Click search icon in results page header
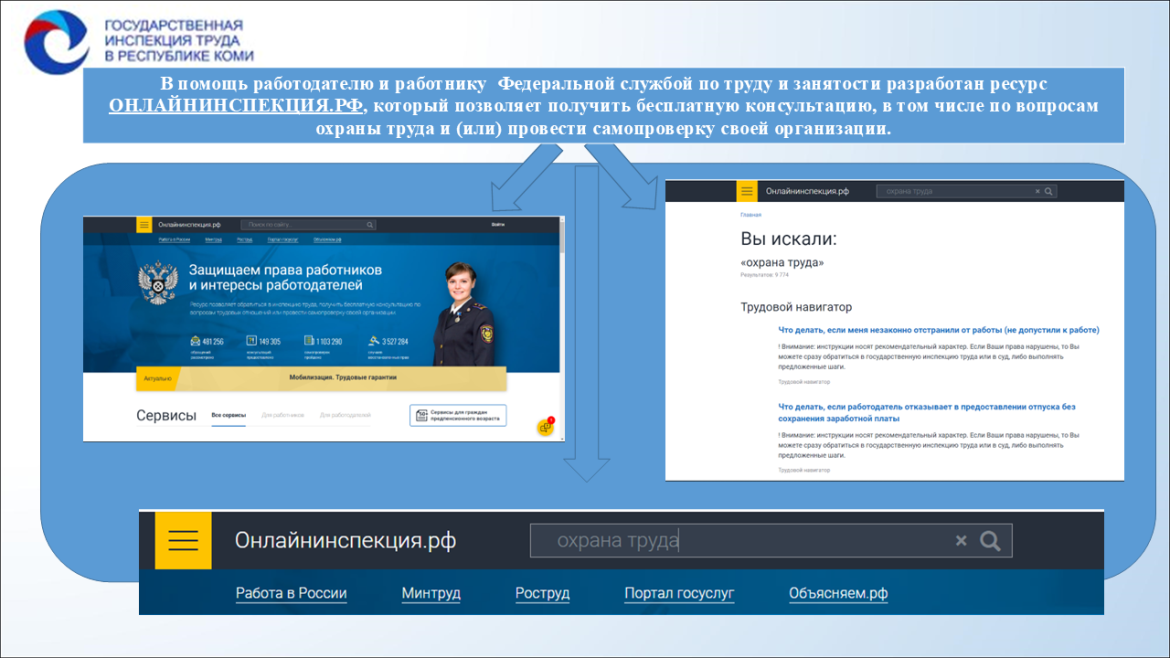 tap(1048, 192)
